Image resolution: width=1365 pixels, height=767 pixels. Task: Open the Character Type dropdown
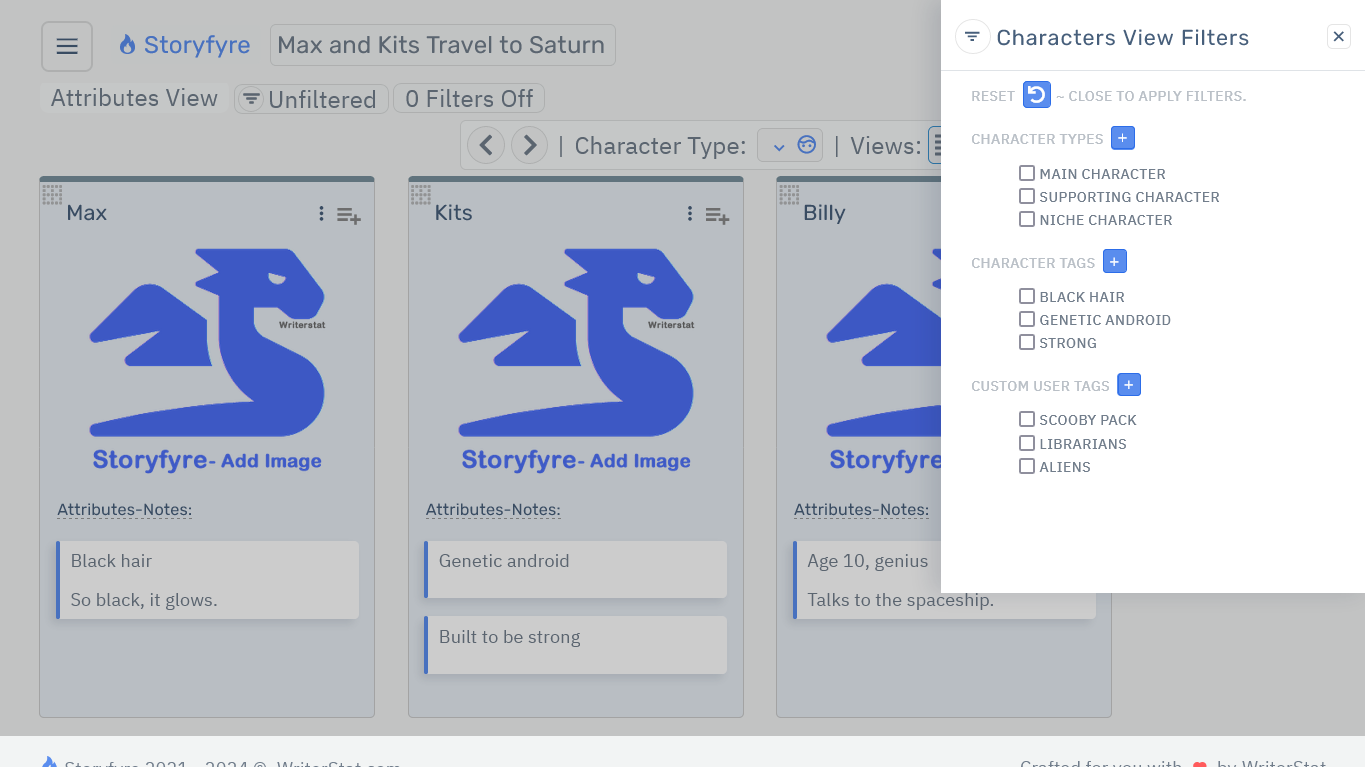click(x=790, y=144)
